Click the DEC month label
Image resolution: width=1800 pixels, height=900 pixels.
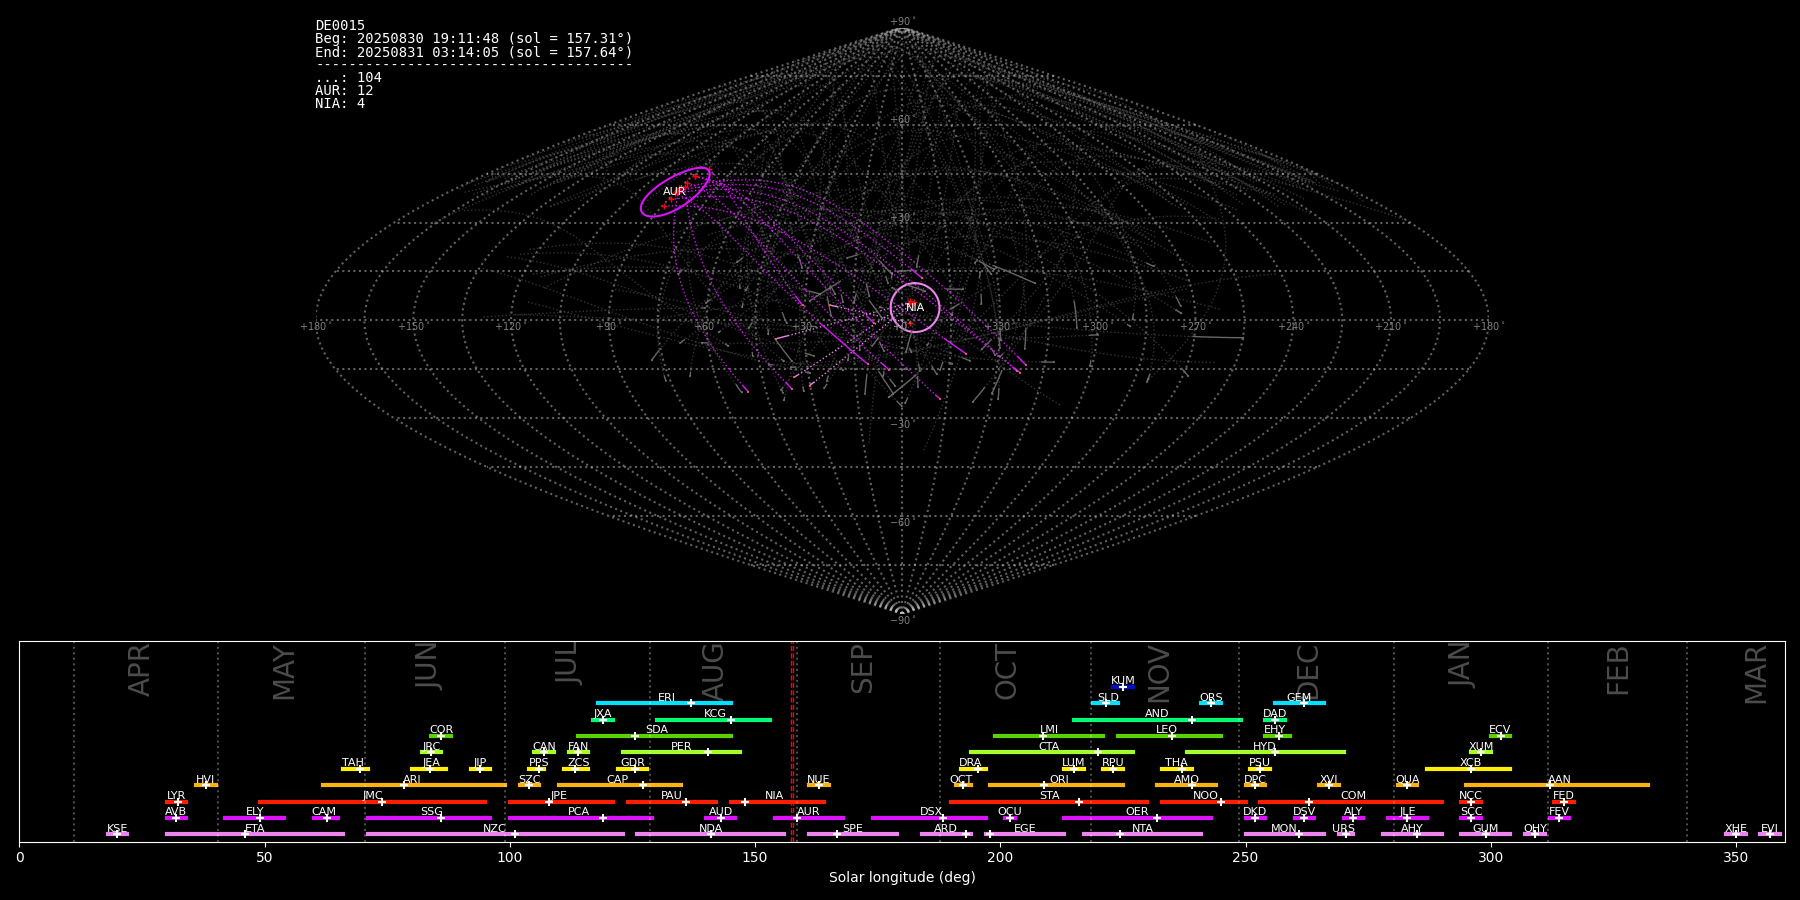(x=1308, y=672)
